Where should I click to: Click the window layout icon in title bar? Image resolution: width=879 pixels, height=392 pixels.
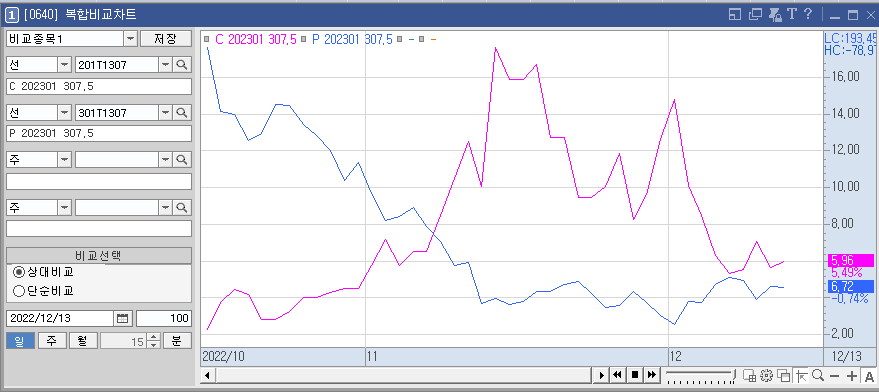click(x=734, y=15)
